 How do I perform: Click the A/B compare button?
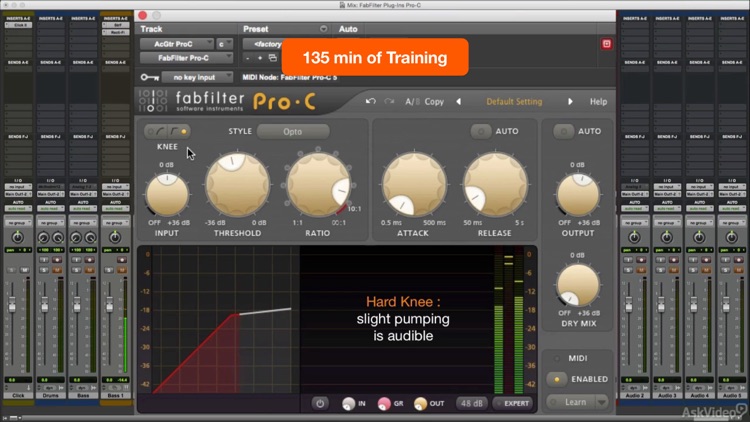coord(412,101)
